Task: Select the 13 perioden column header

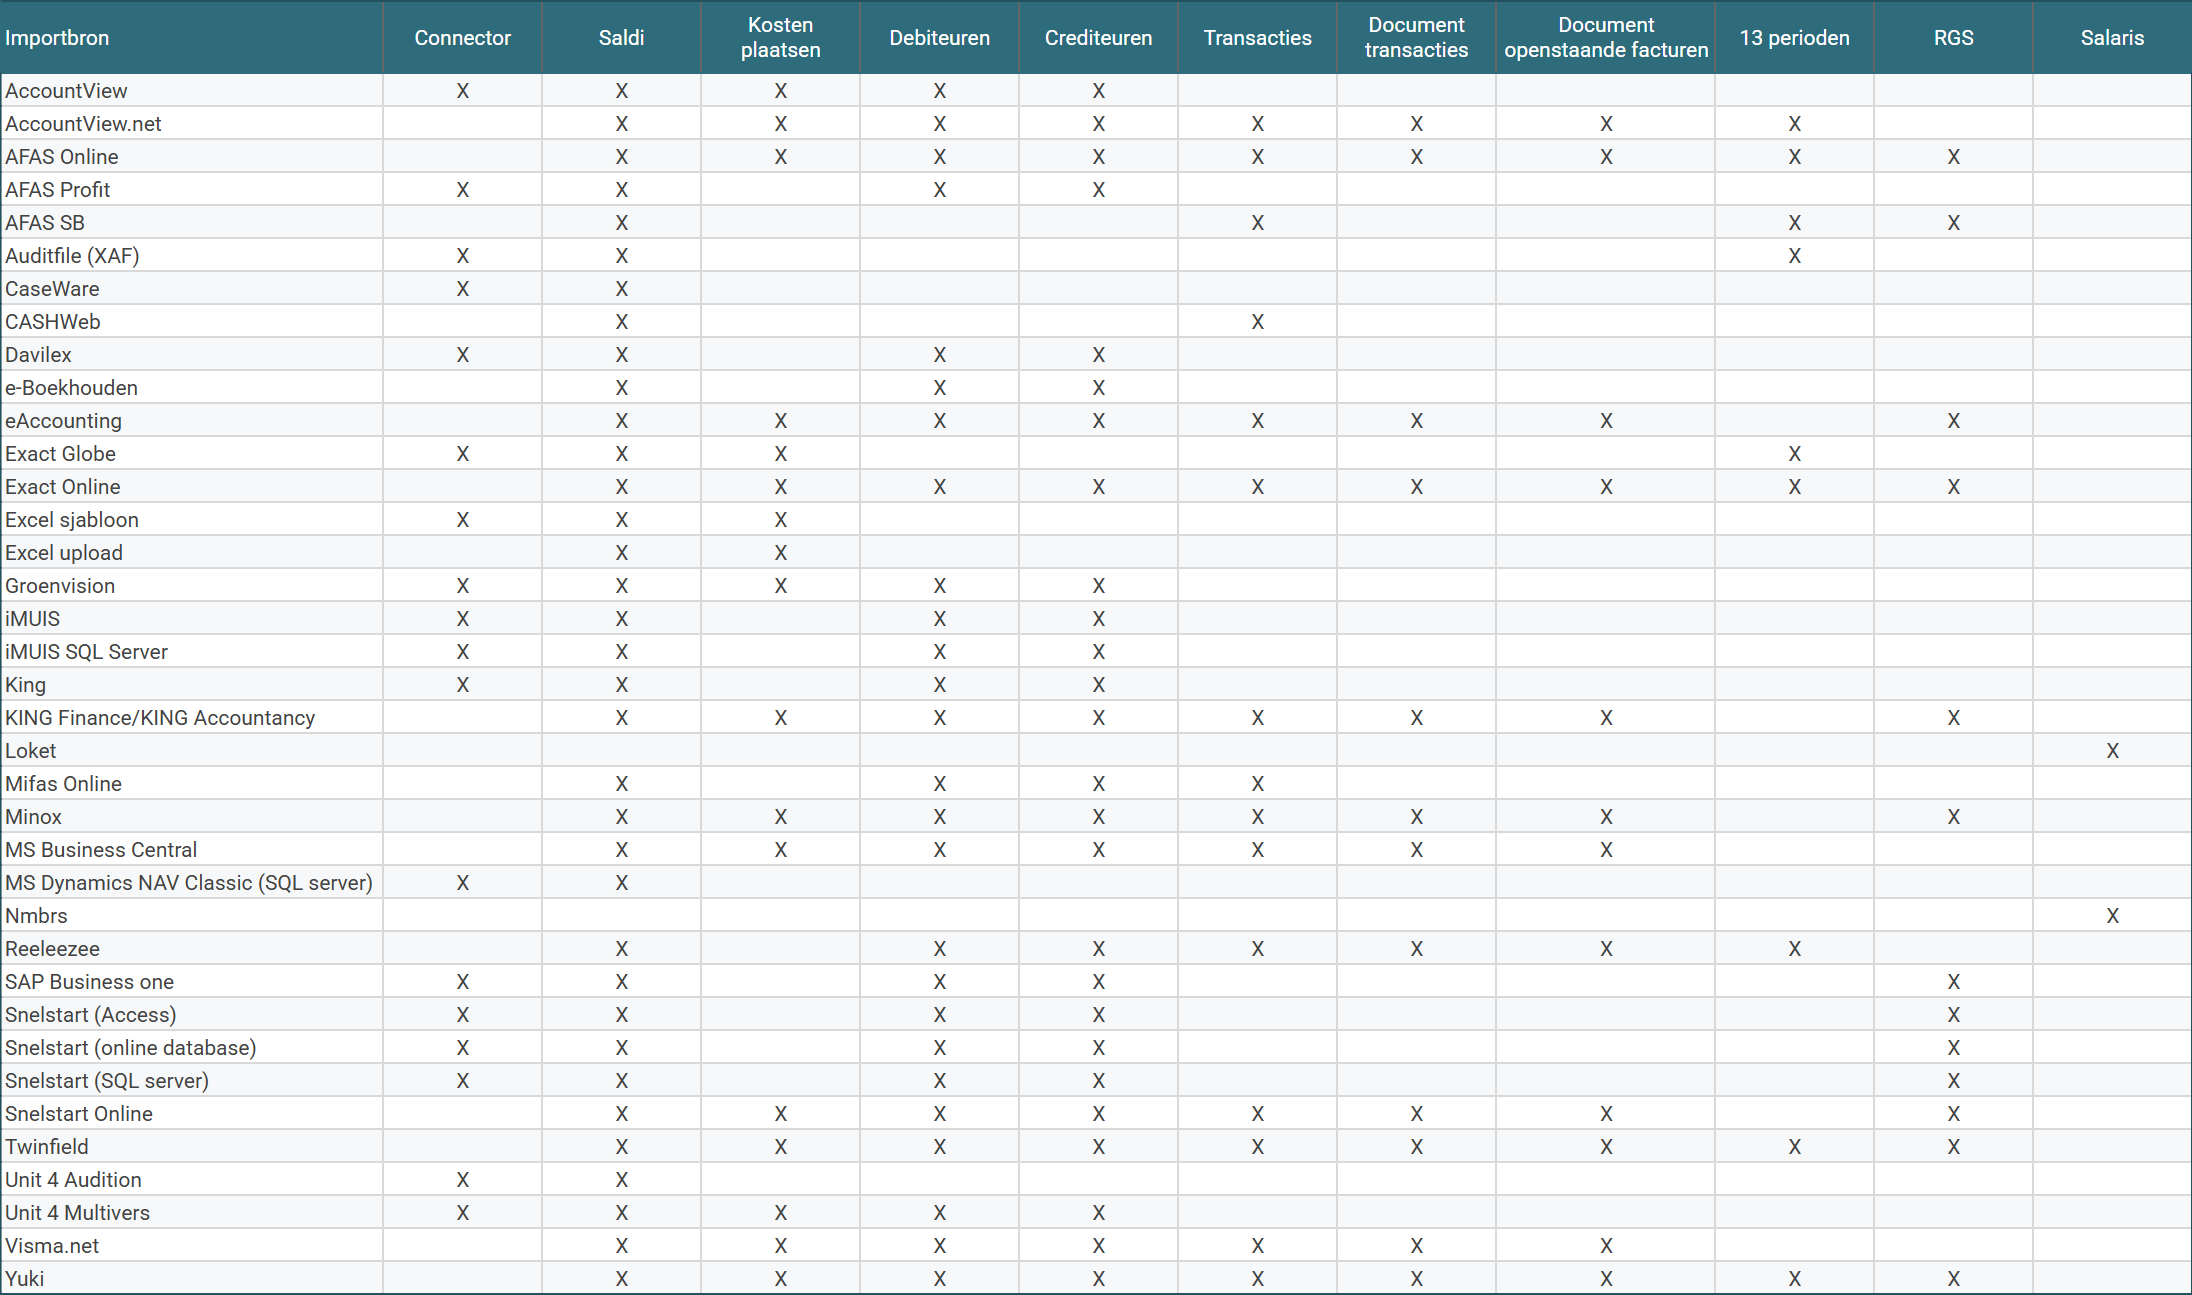Action: click(1794, 38)
